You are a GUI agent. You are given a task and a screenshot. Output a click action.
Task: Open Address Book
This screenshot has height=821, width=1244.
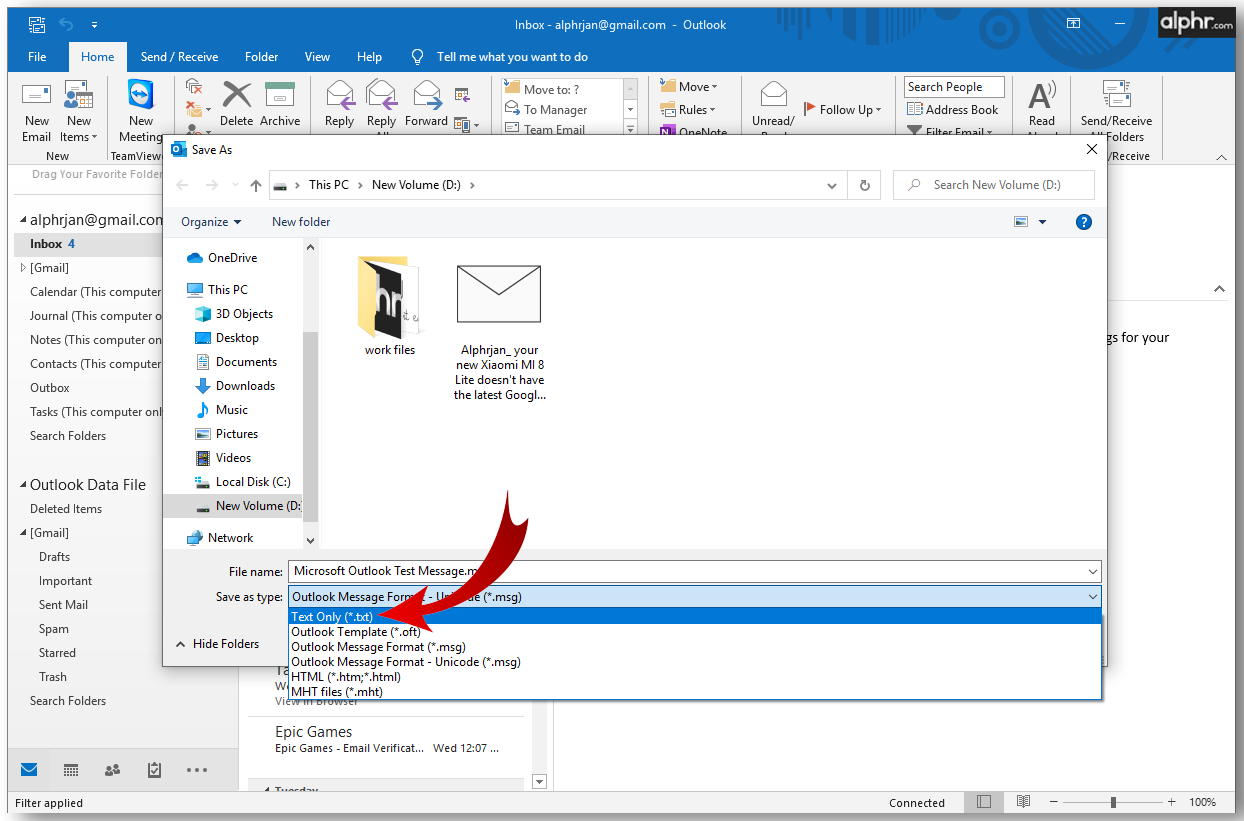click(952, 110)
